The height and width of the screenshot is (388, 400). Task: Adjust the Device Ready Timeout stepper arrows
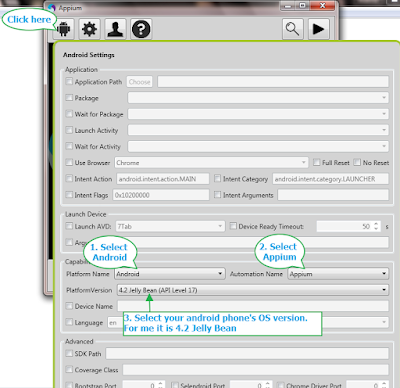[x=376, y=226]
